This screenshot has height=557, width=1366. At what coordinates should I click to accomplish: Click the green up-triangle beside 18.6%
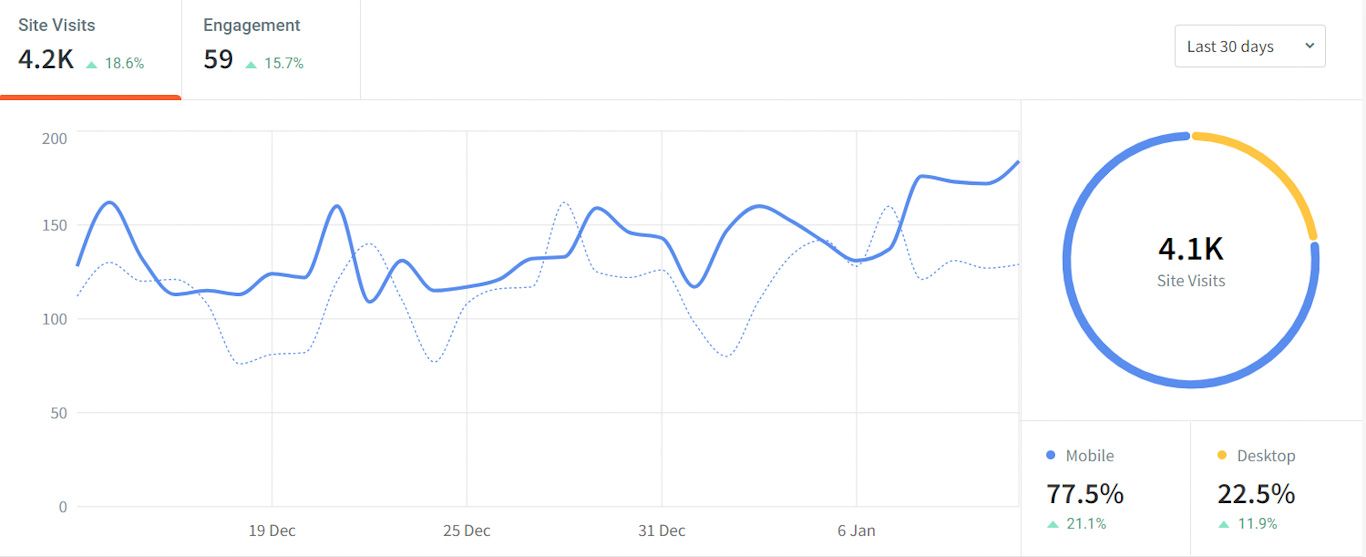click(92, 64)
